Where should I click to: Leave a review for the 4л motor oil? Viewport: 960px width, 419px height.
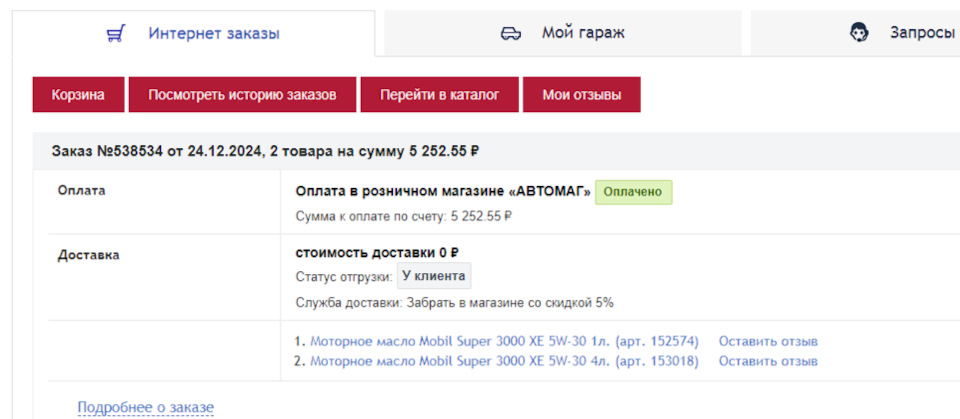click(x=768, y=361)
